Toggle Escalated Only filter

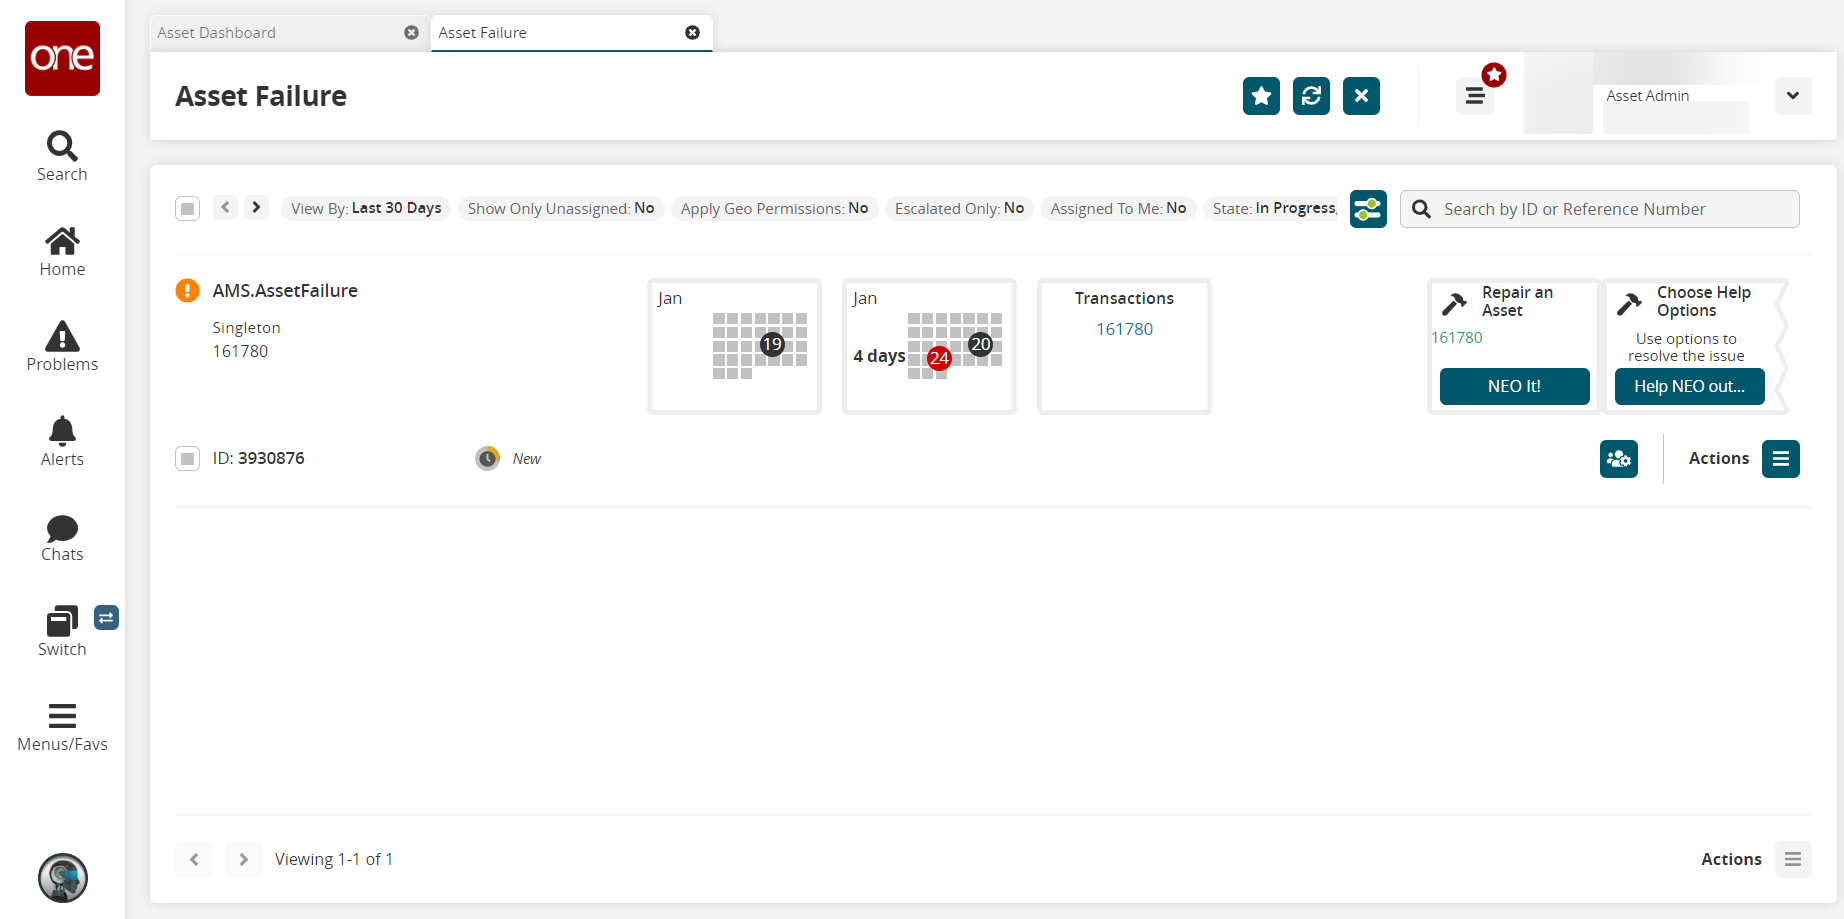pos(959,208)
